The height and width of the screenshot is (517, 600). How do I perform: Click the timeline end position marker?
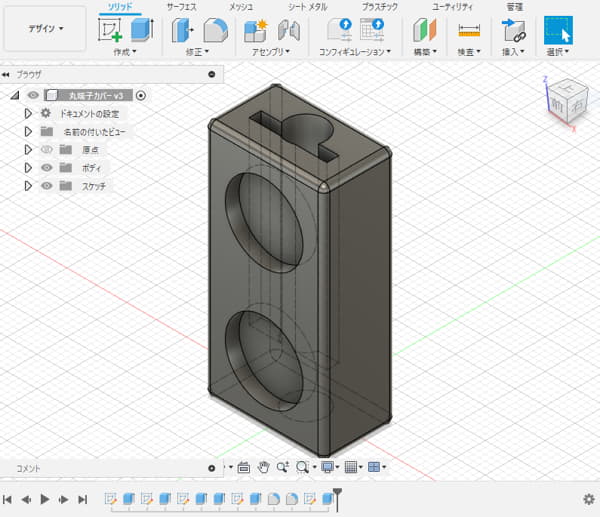click(x=337, y=494)
